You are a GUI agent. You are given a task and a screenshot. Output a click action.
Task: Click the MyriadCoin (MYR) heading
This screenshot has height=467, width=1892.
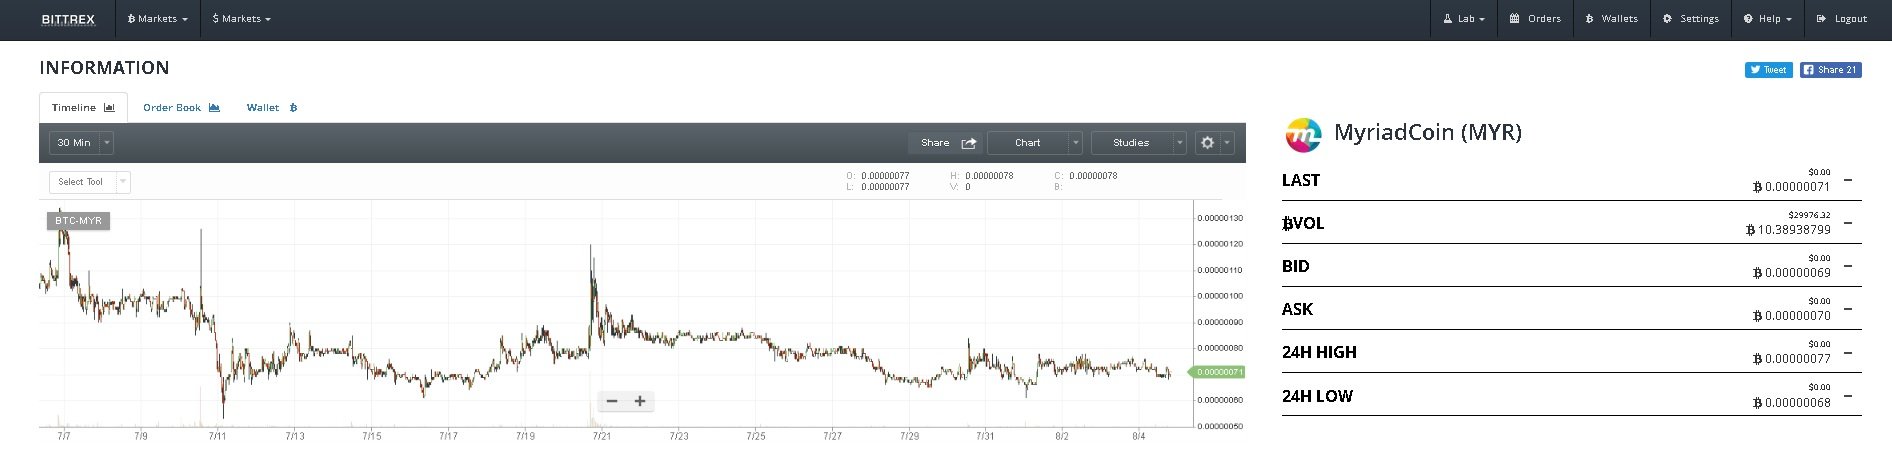click(1428, 132)
